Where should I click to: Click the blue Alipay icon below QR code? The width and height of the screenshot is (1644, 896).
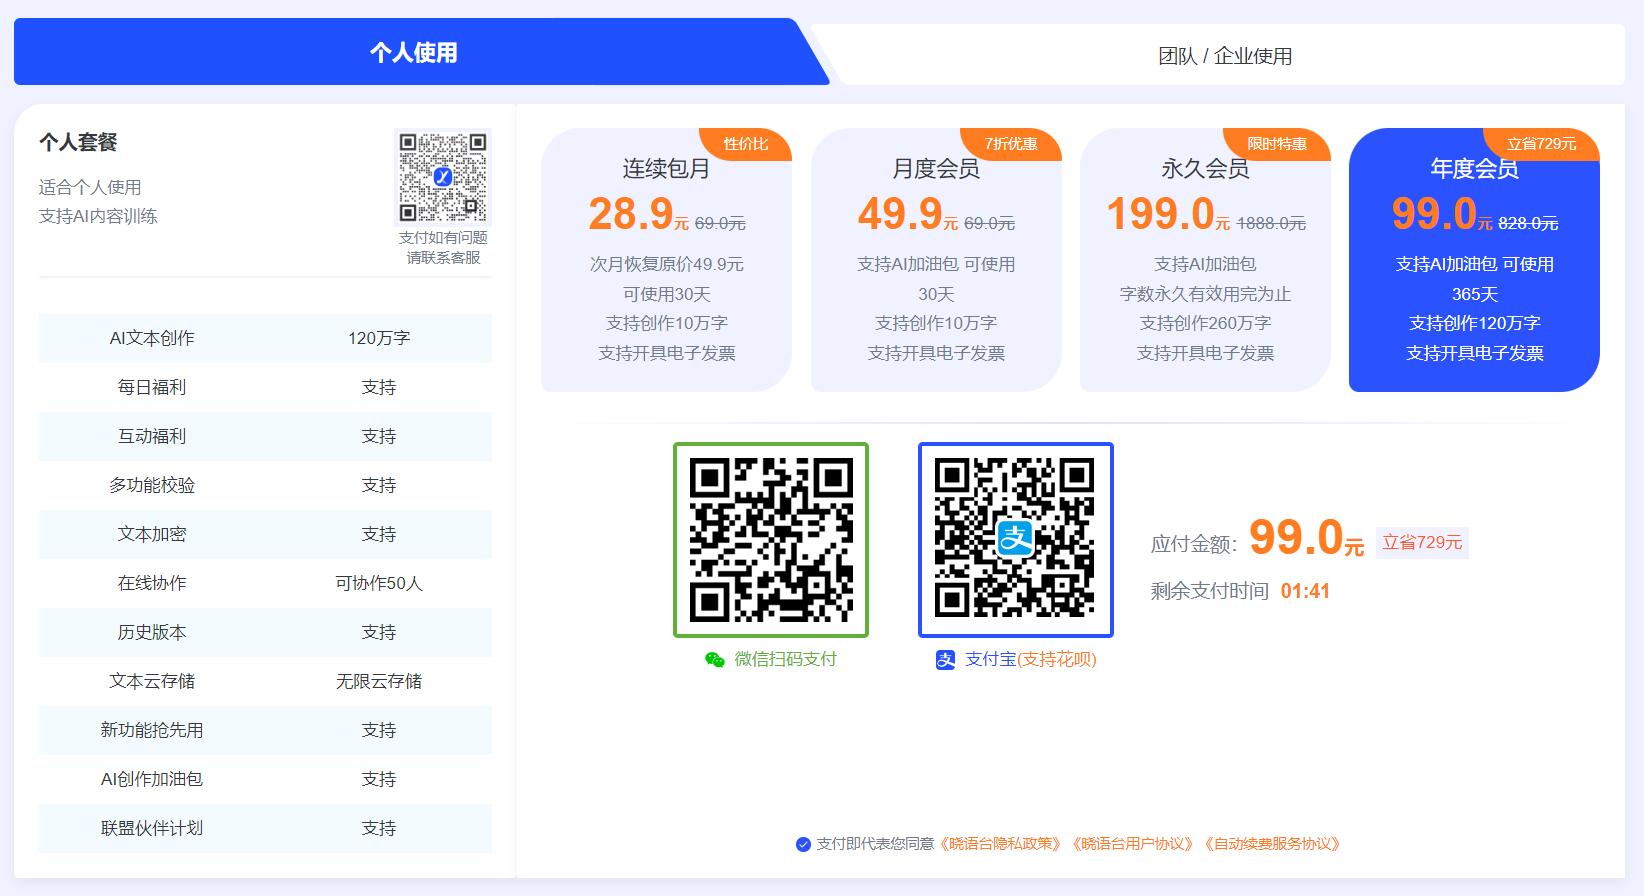click(945, 660)
